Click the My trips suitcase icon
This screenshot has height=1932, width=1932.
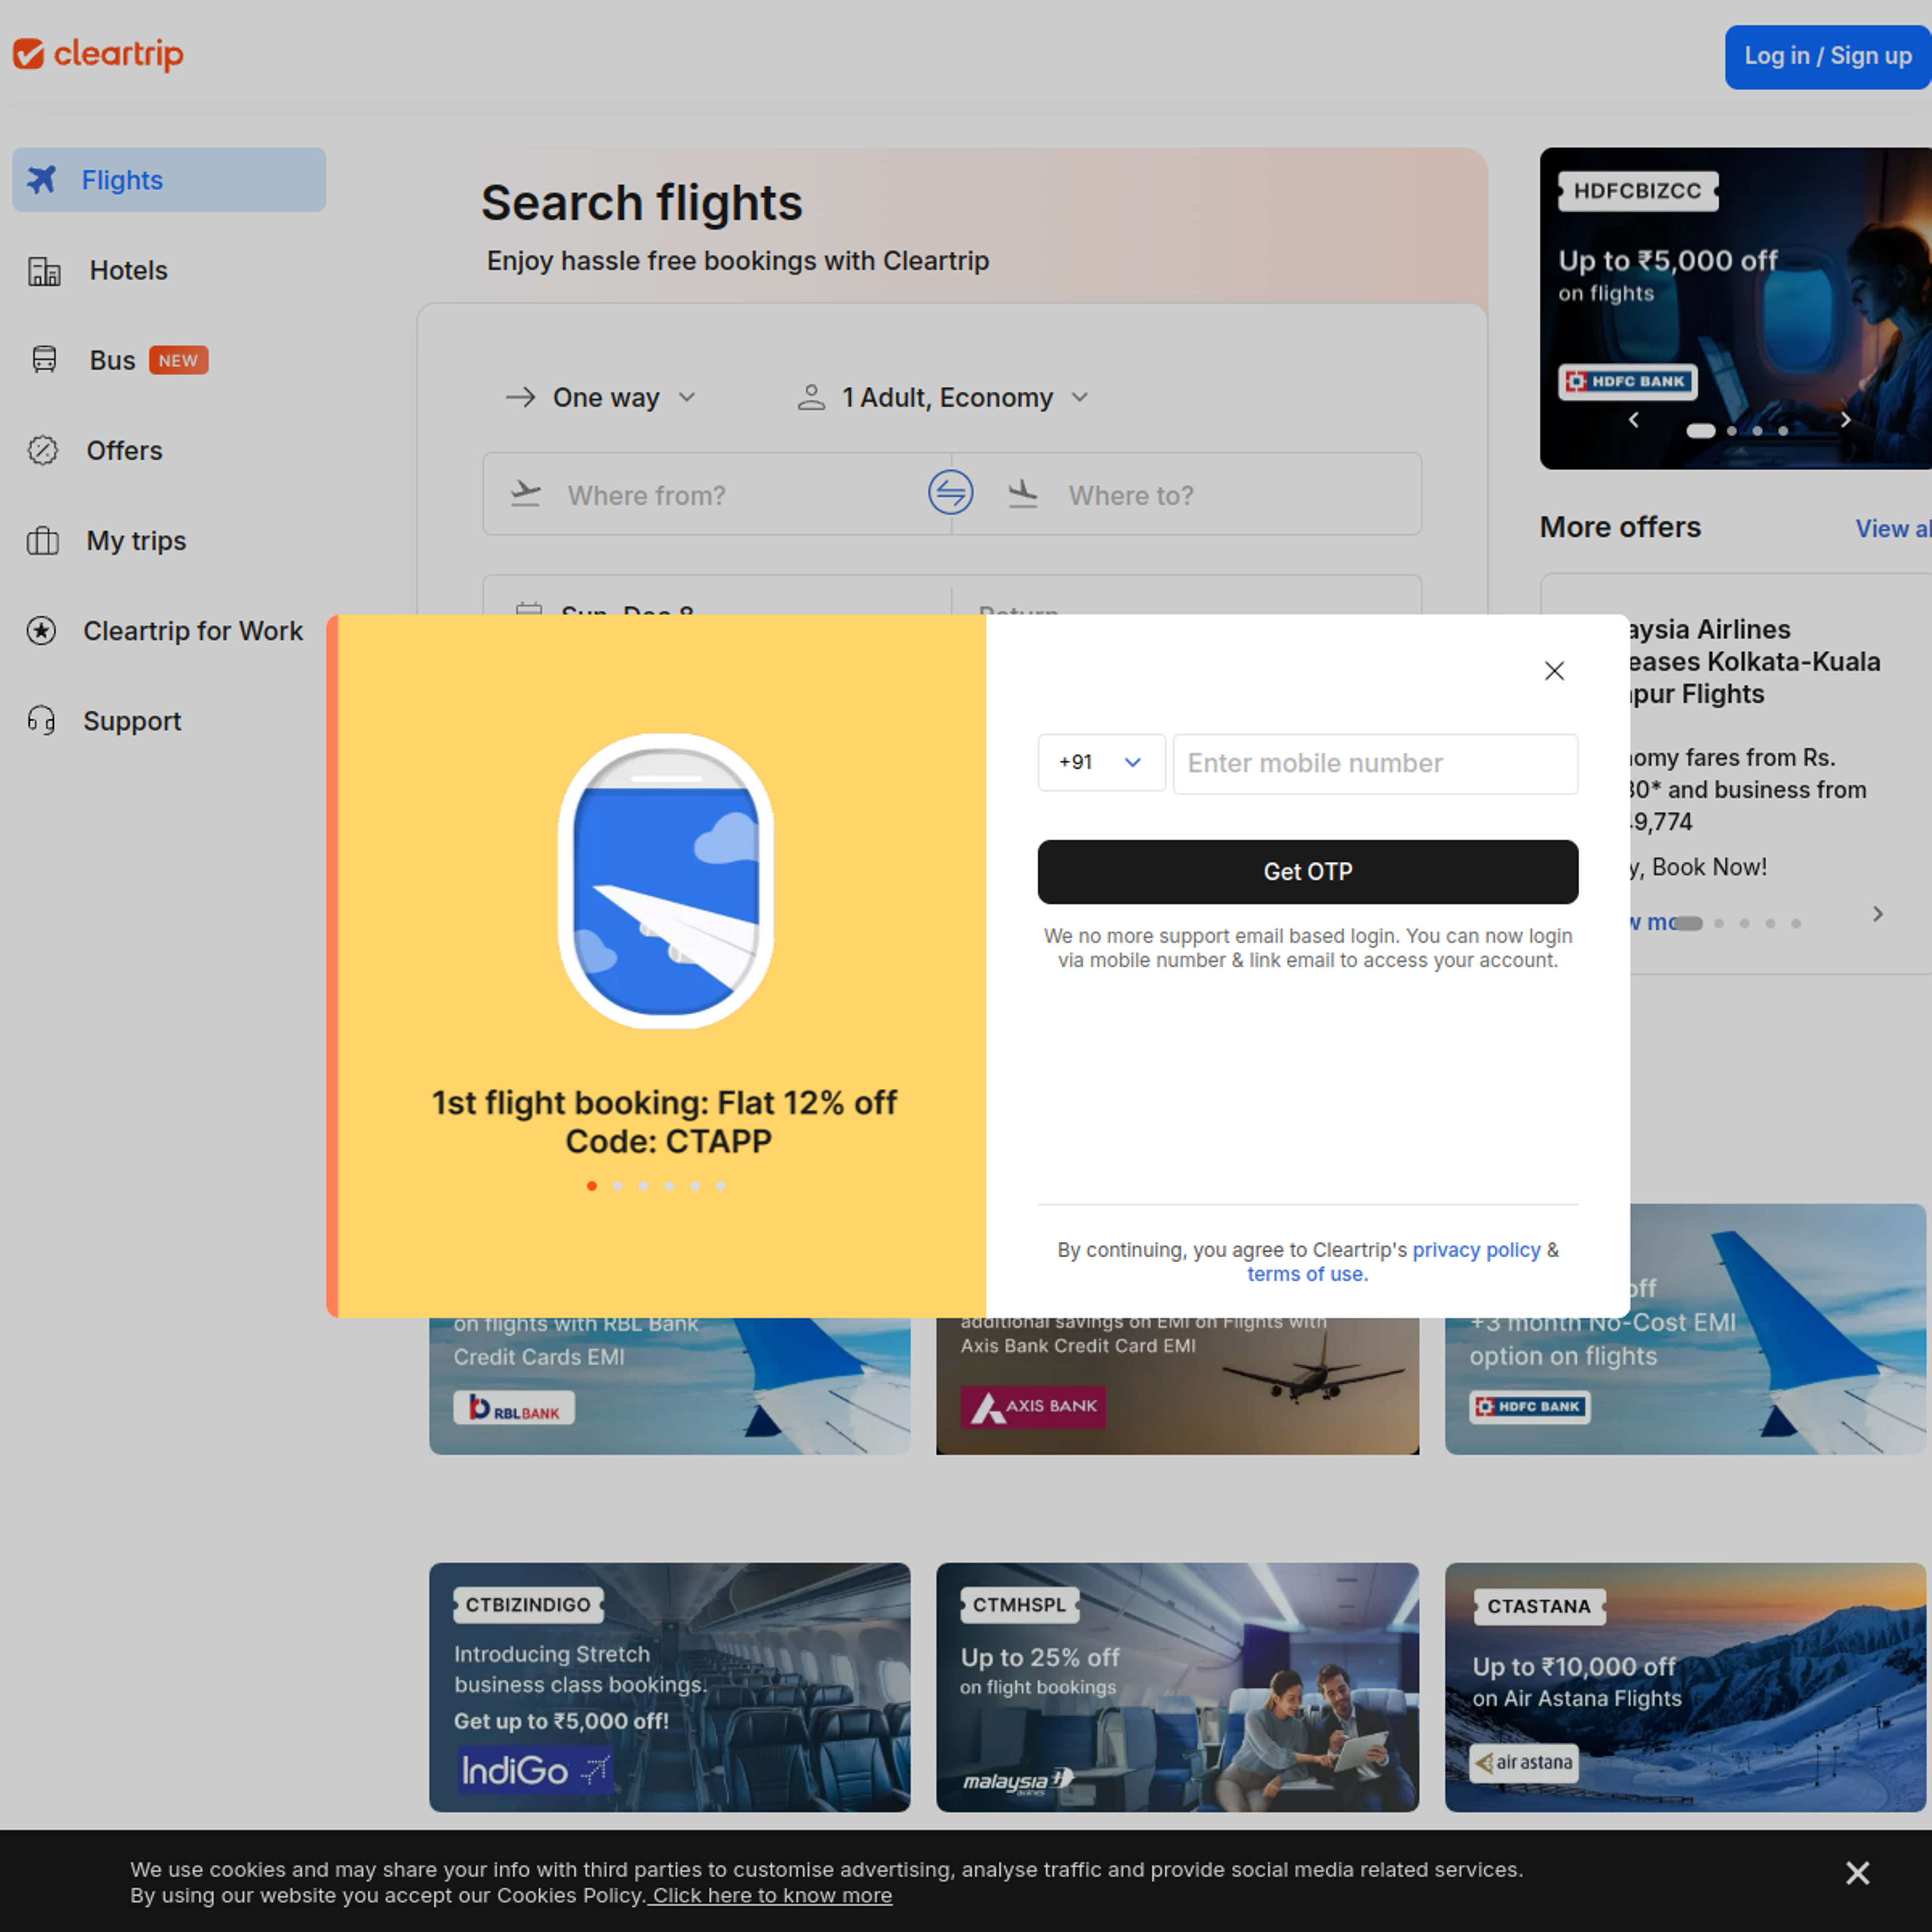pyautogui.click(x=42, y=540)
